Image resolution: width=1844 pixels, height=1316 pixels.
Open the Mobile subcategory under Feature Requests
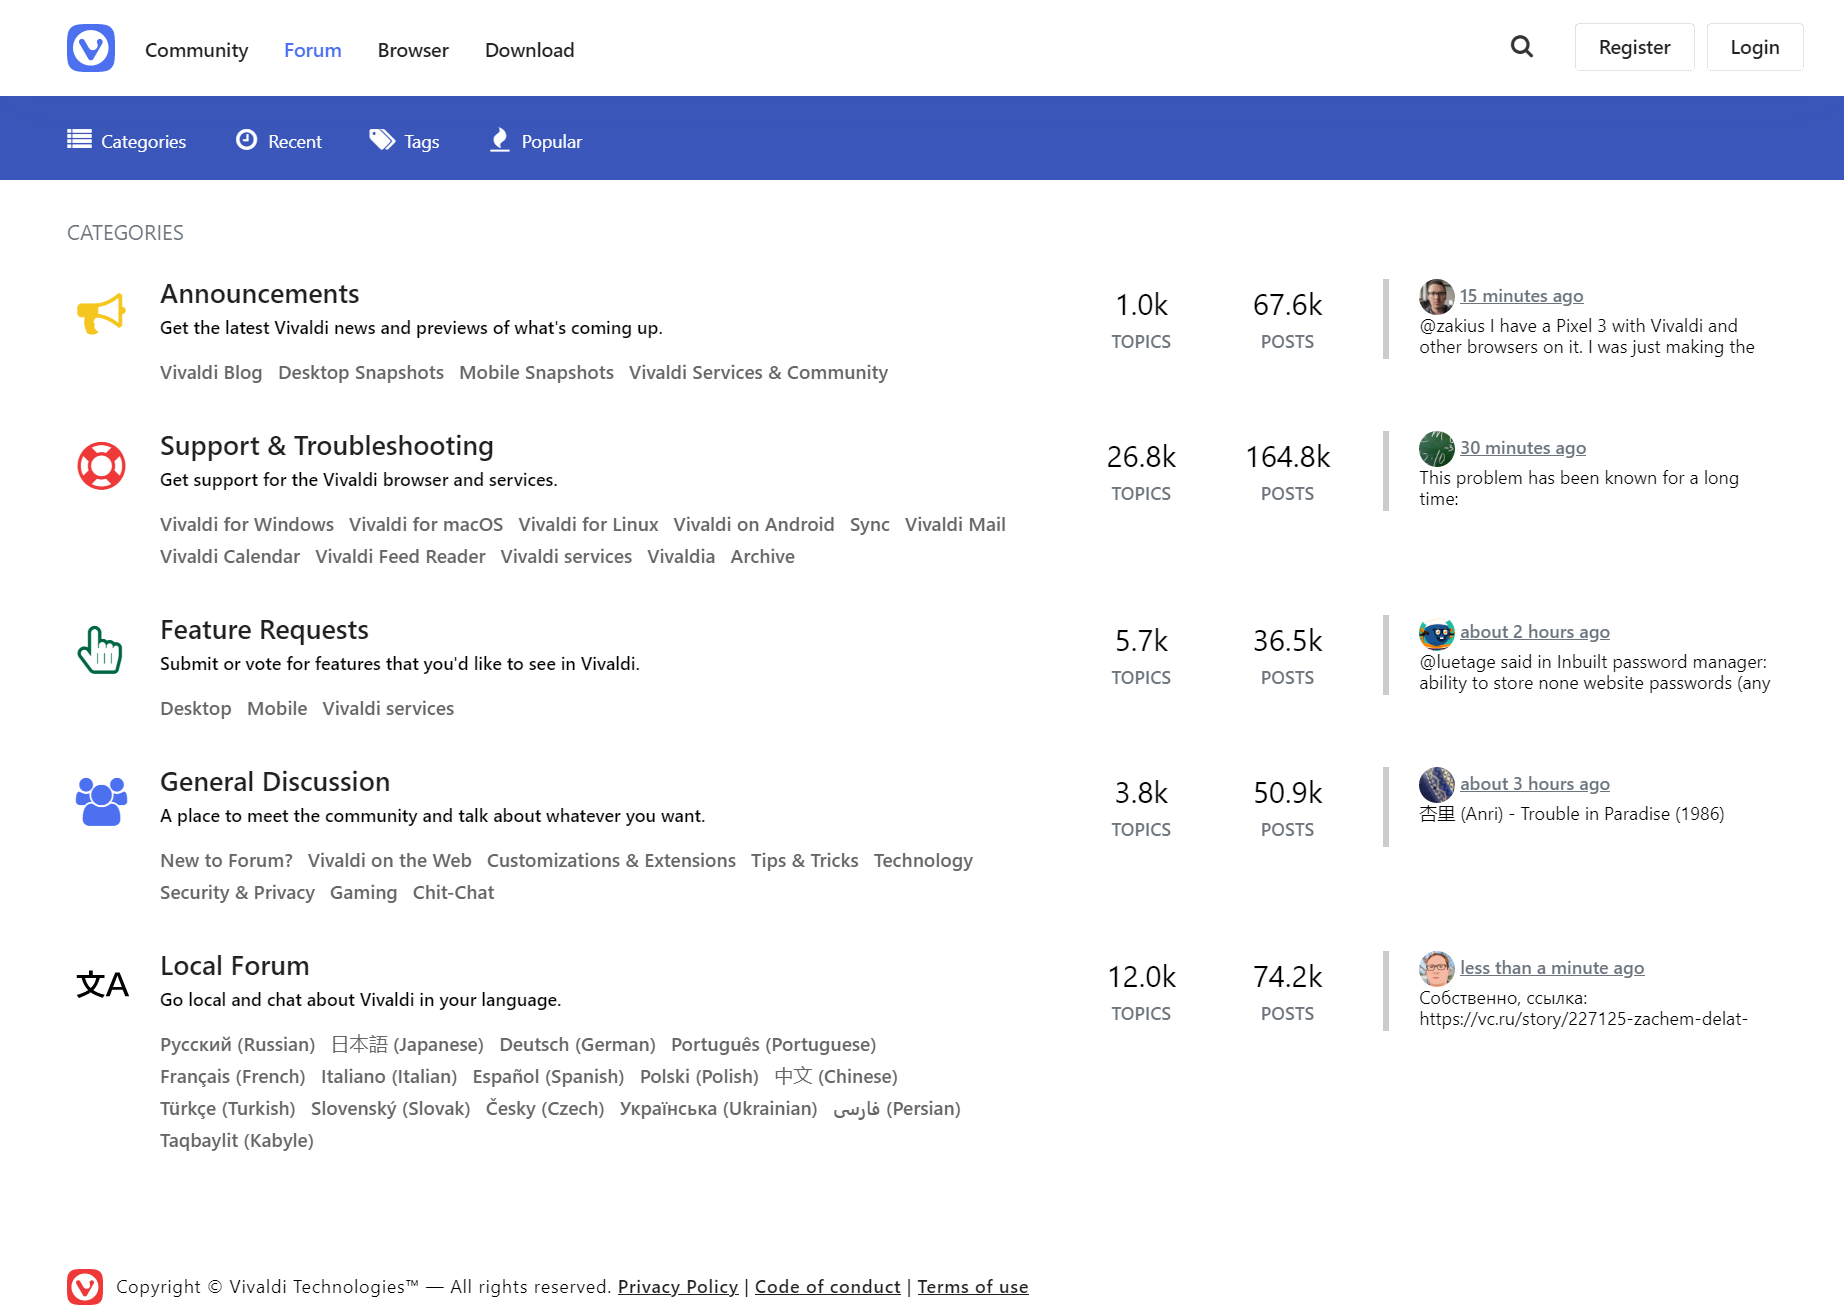point(277,709)
